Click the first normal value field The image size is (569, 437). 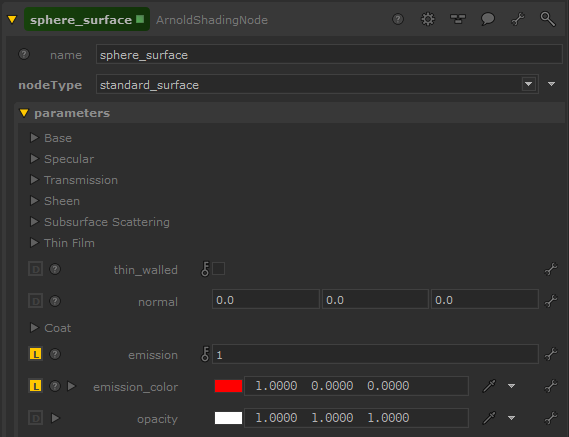point(266,299)
